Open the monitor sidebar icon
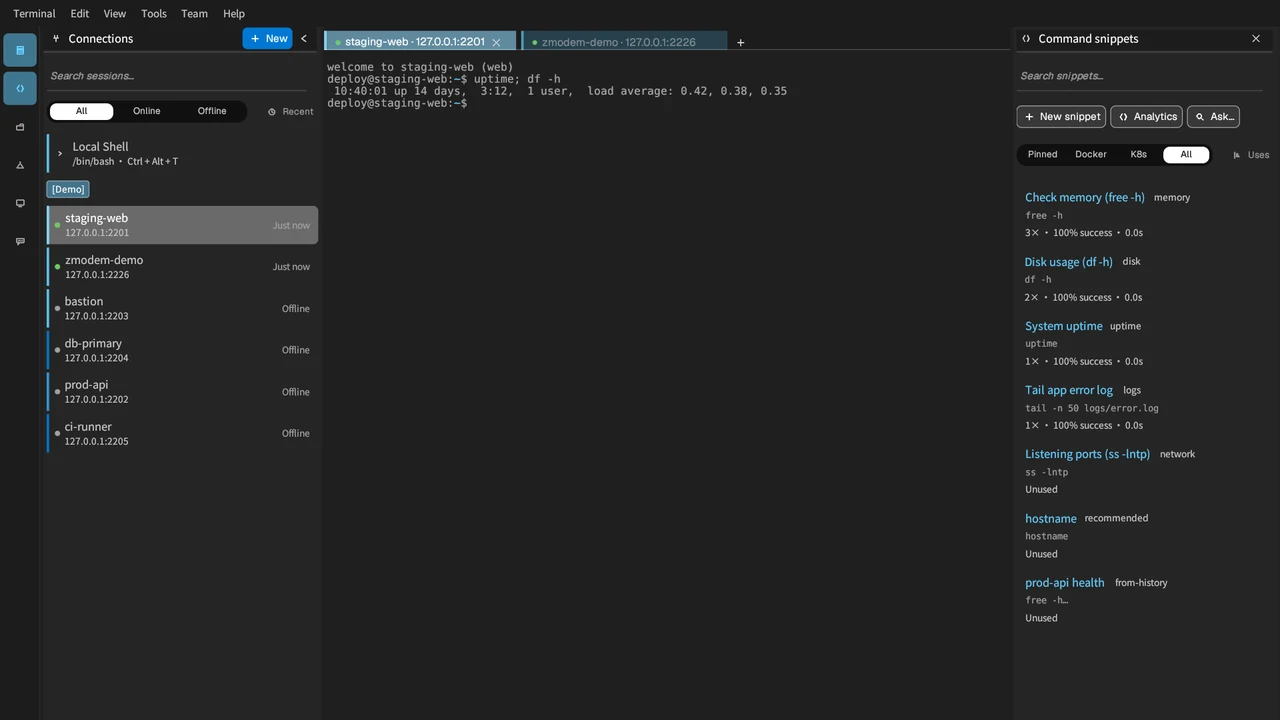This screenshot has width=1280, height=720. (20, 203)
